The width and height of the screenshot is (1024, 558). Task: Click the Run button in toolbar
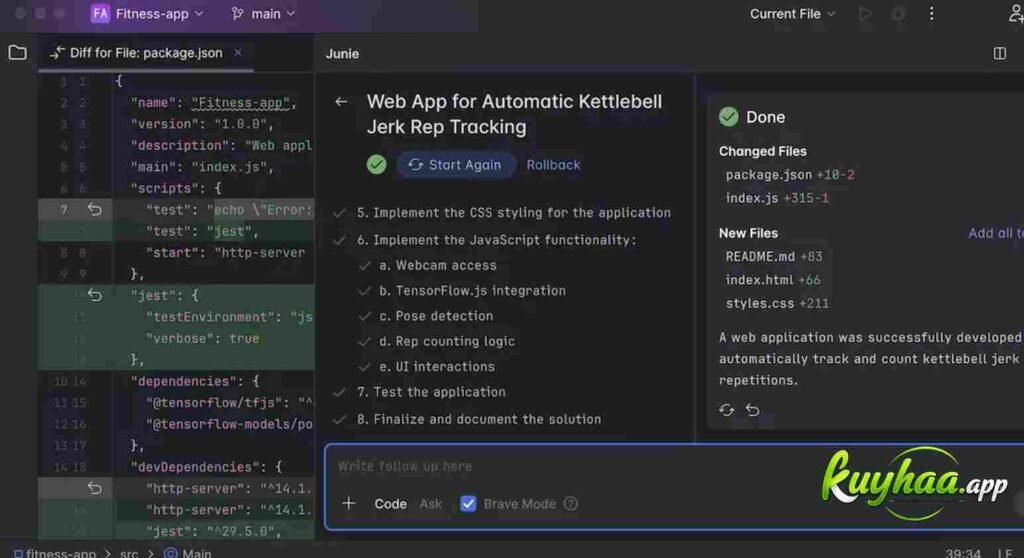[865, 14]
